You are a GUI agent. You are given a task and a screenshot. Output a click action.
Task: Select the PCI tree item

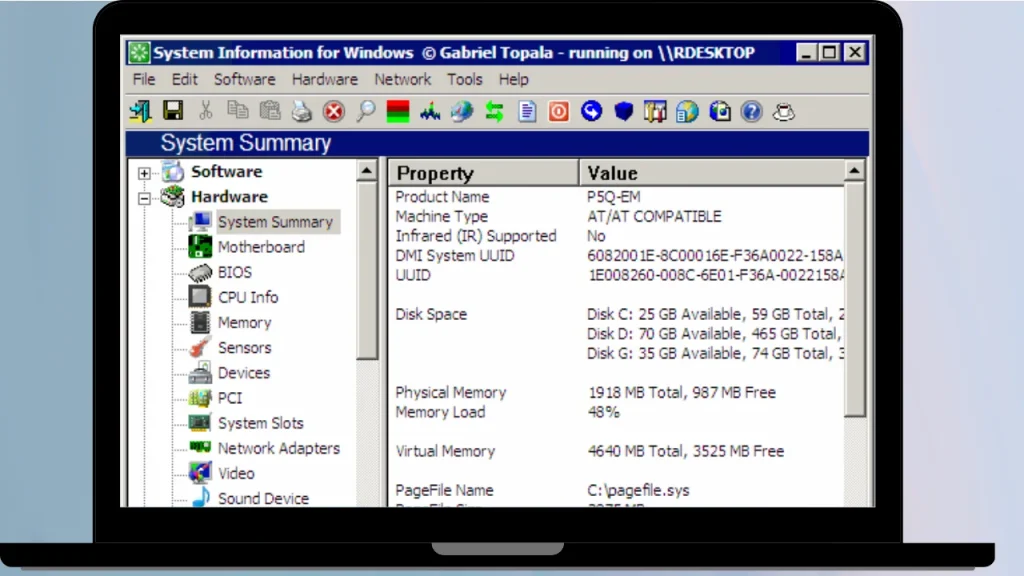pyautogui.click(x=229, y=398)
